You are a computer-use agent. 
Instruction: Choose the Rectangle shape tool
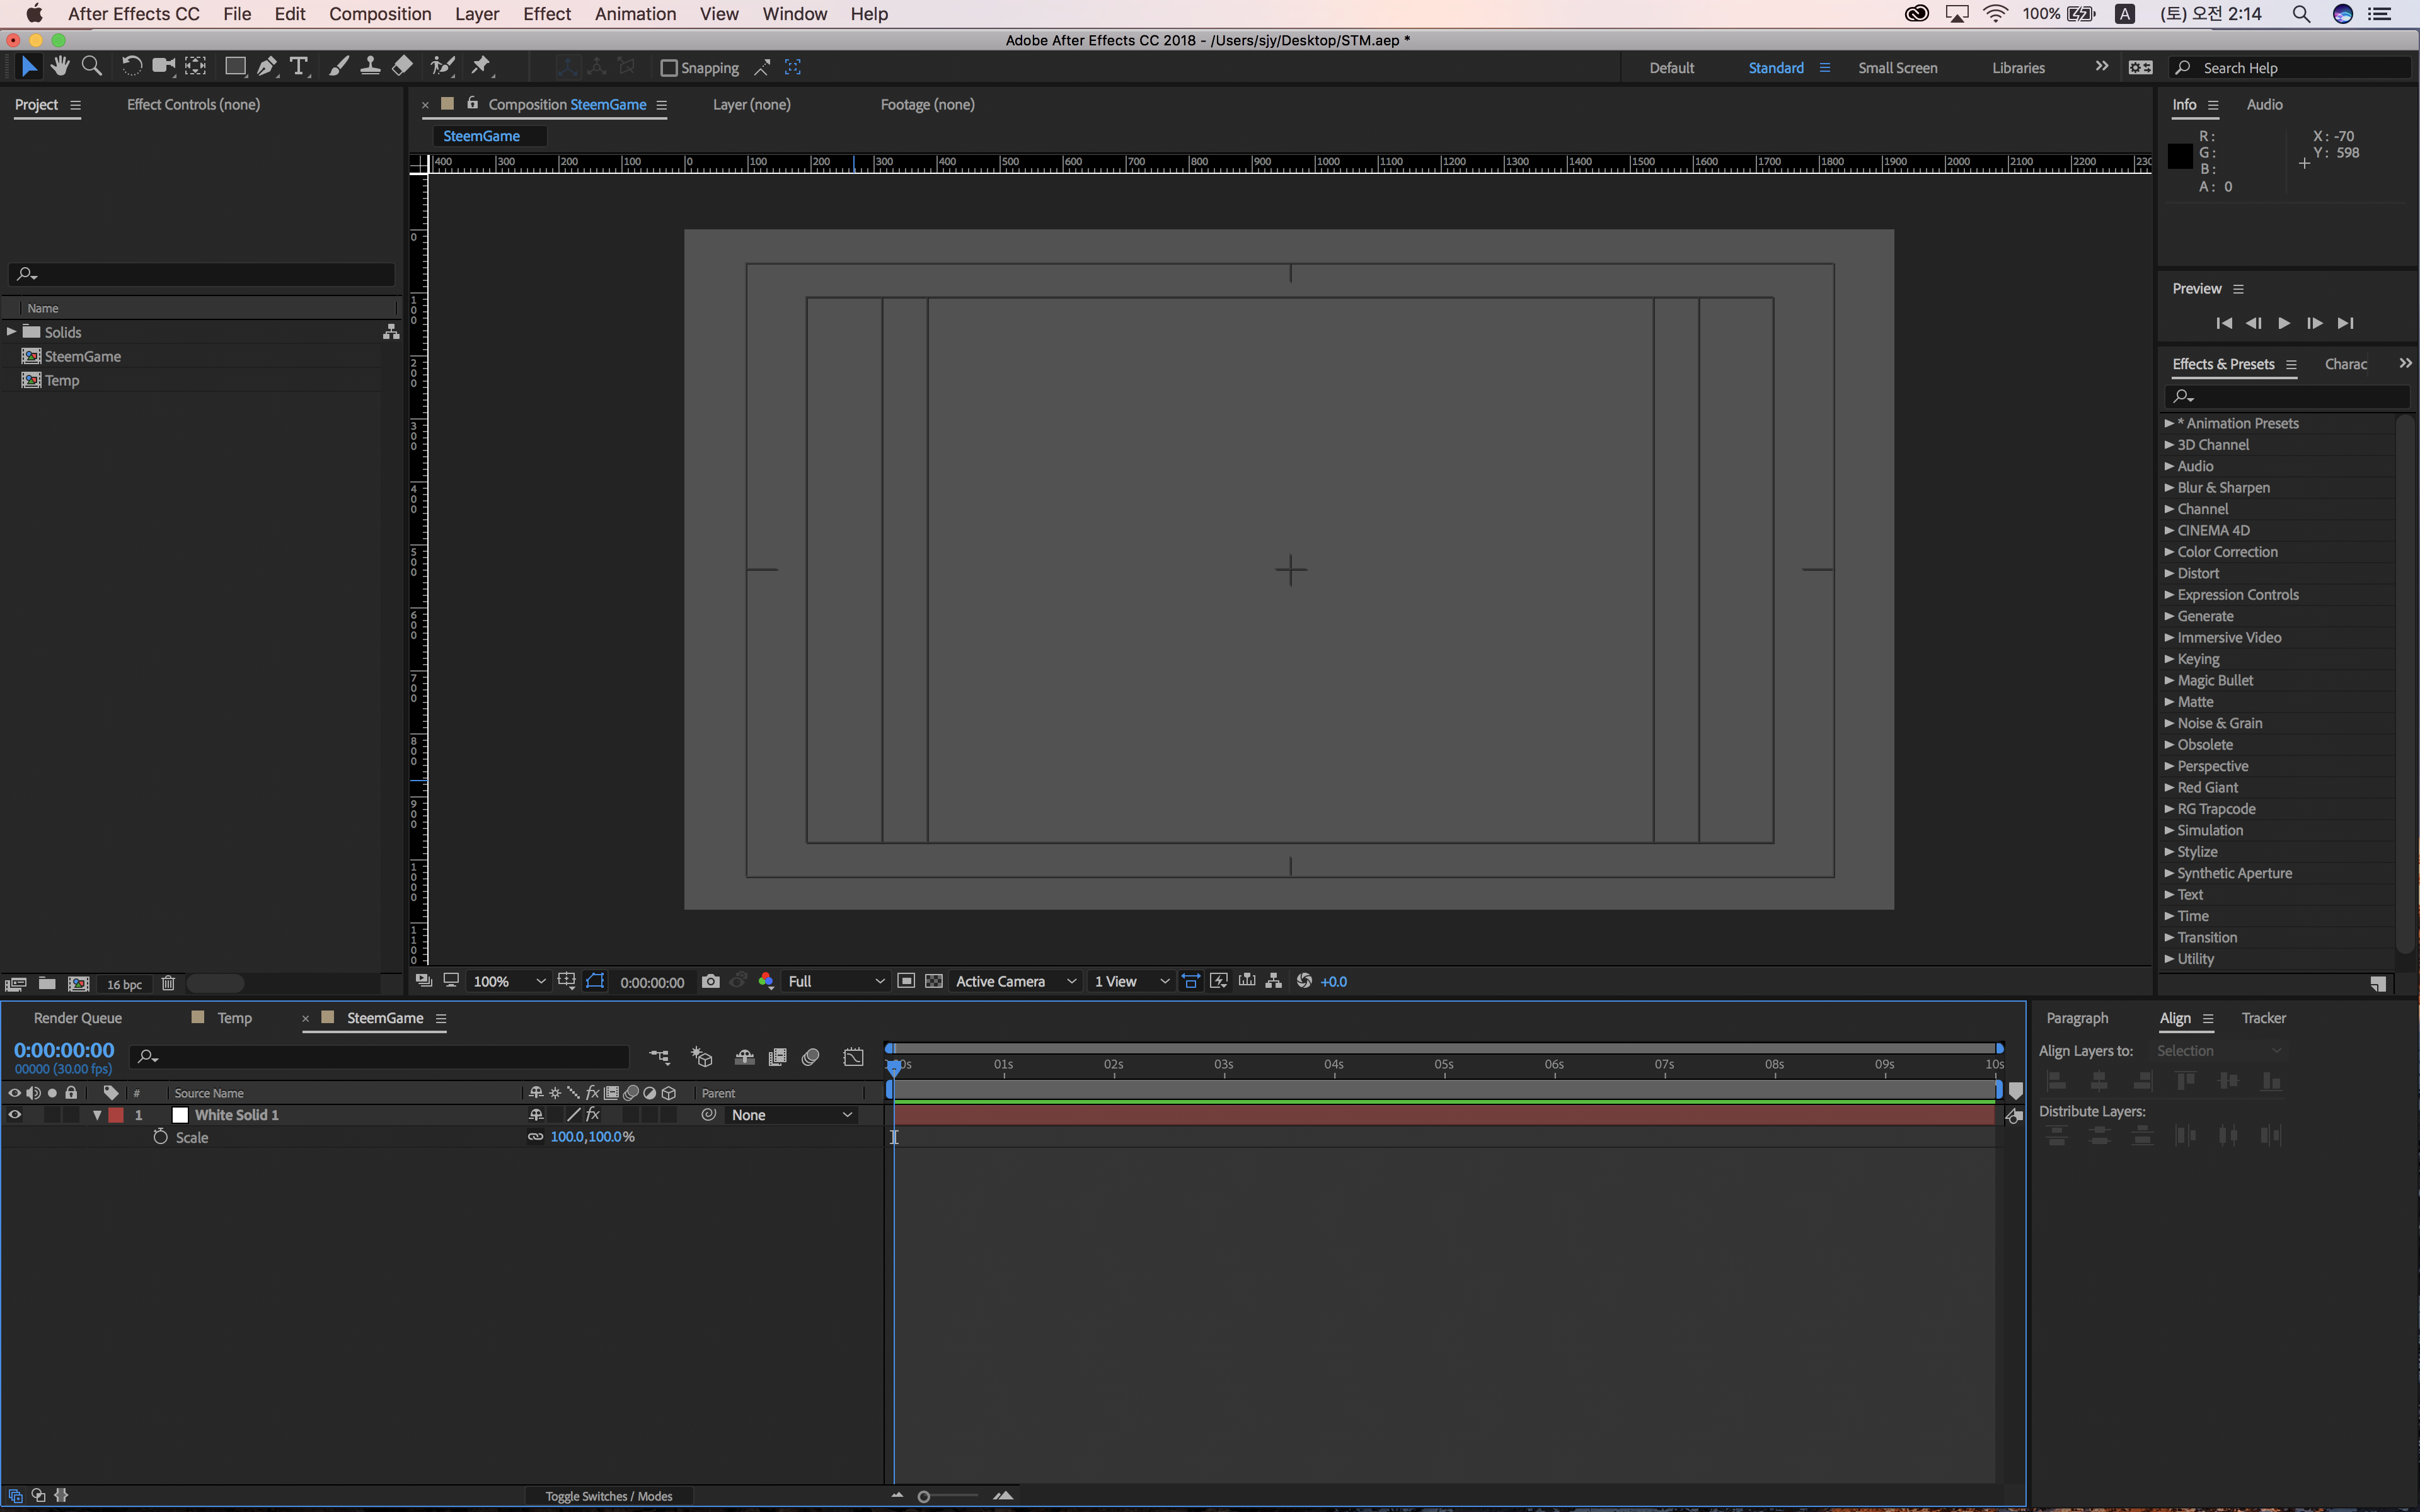click(x=235, y=67)
